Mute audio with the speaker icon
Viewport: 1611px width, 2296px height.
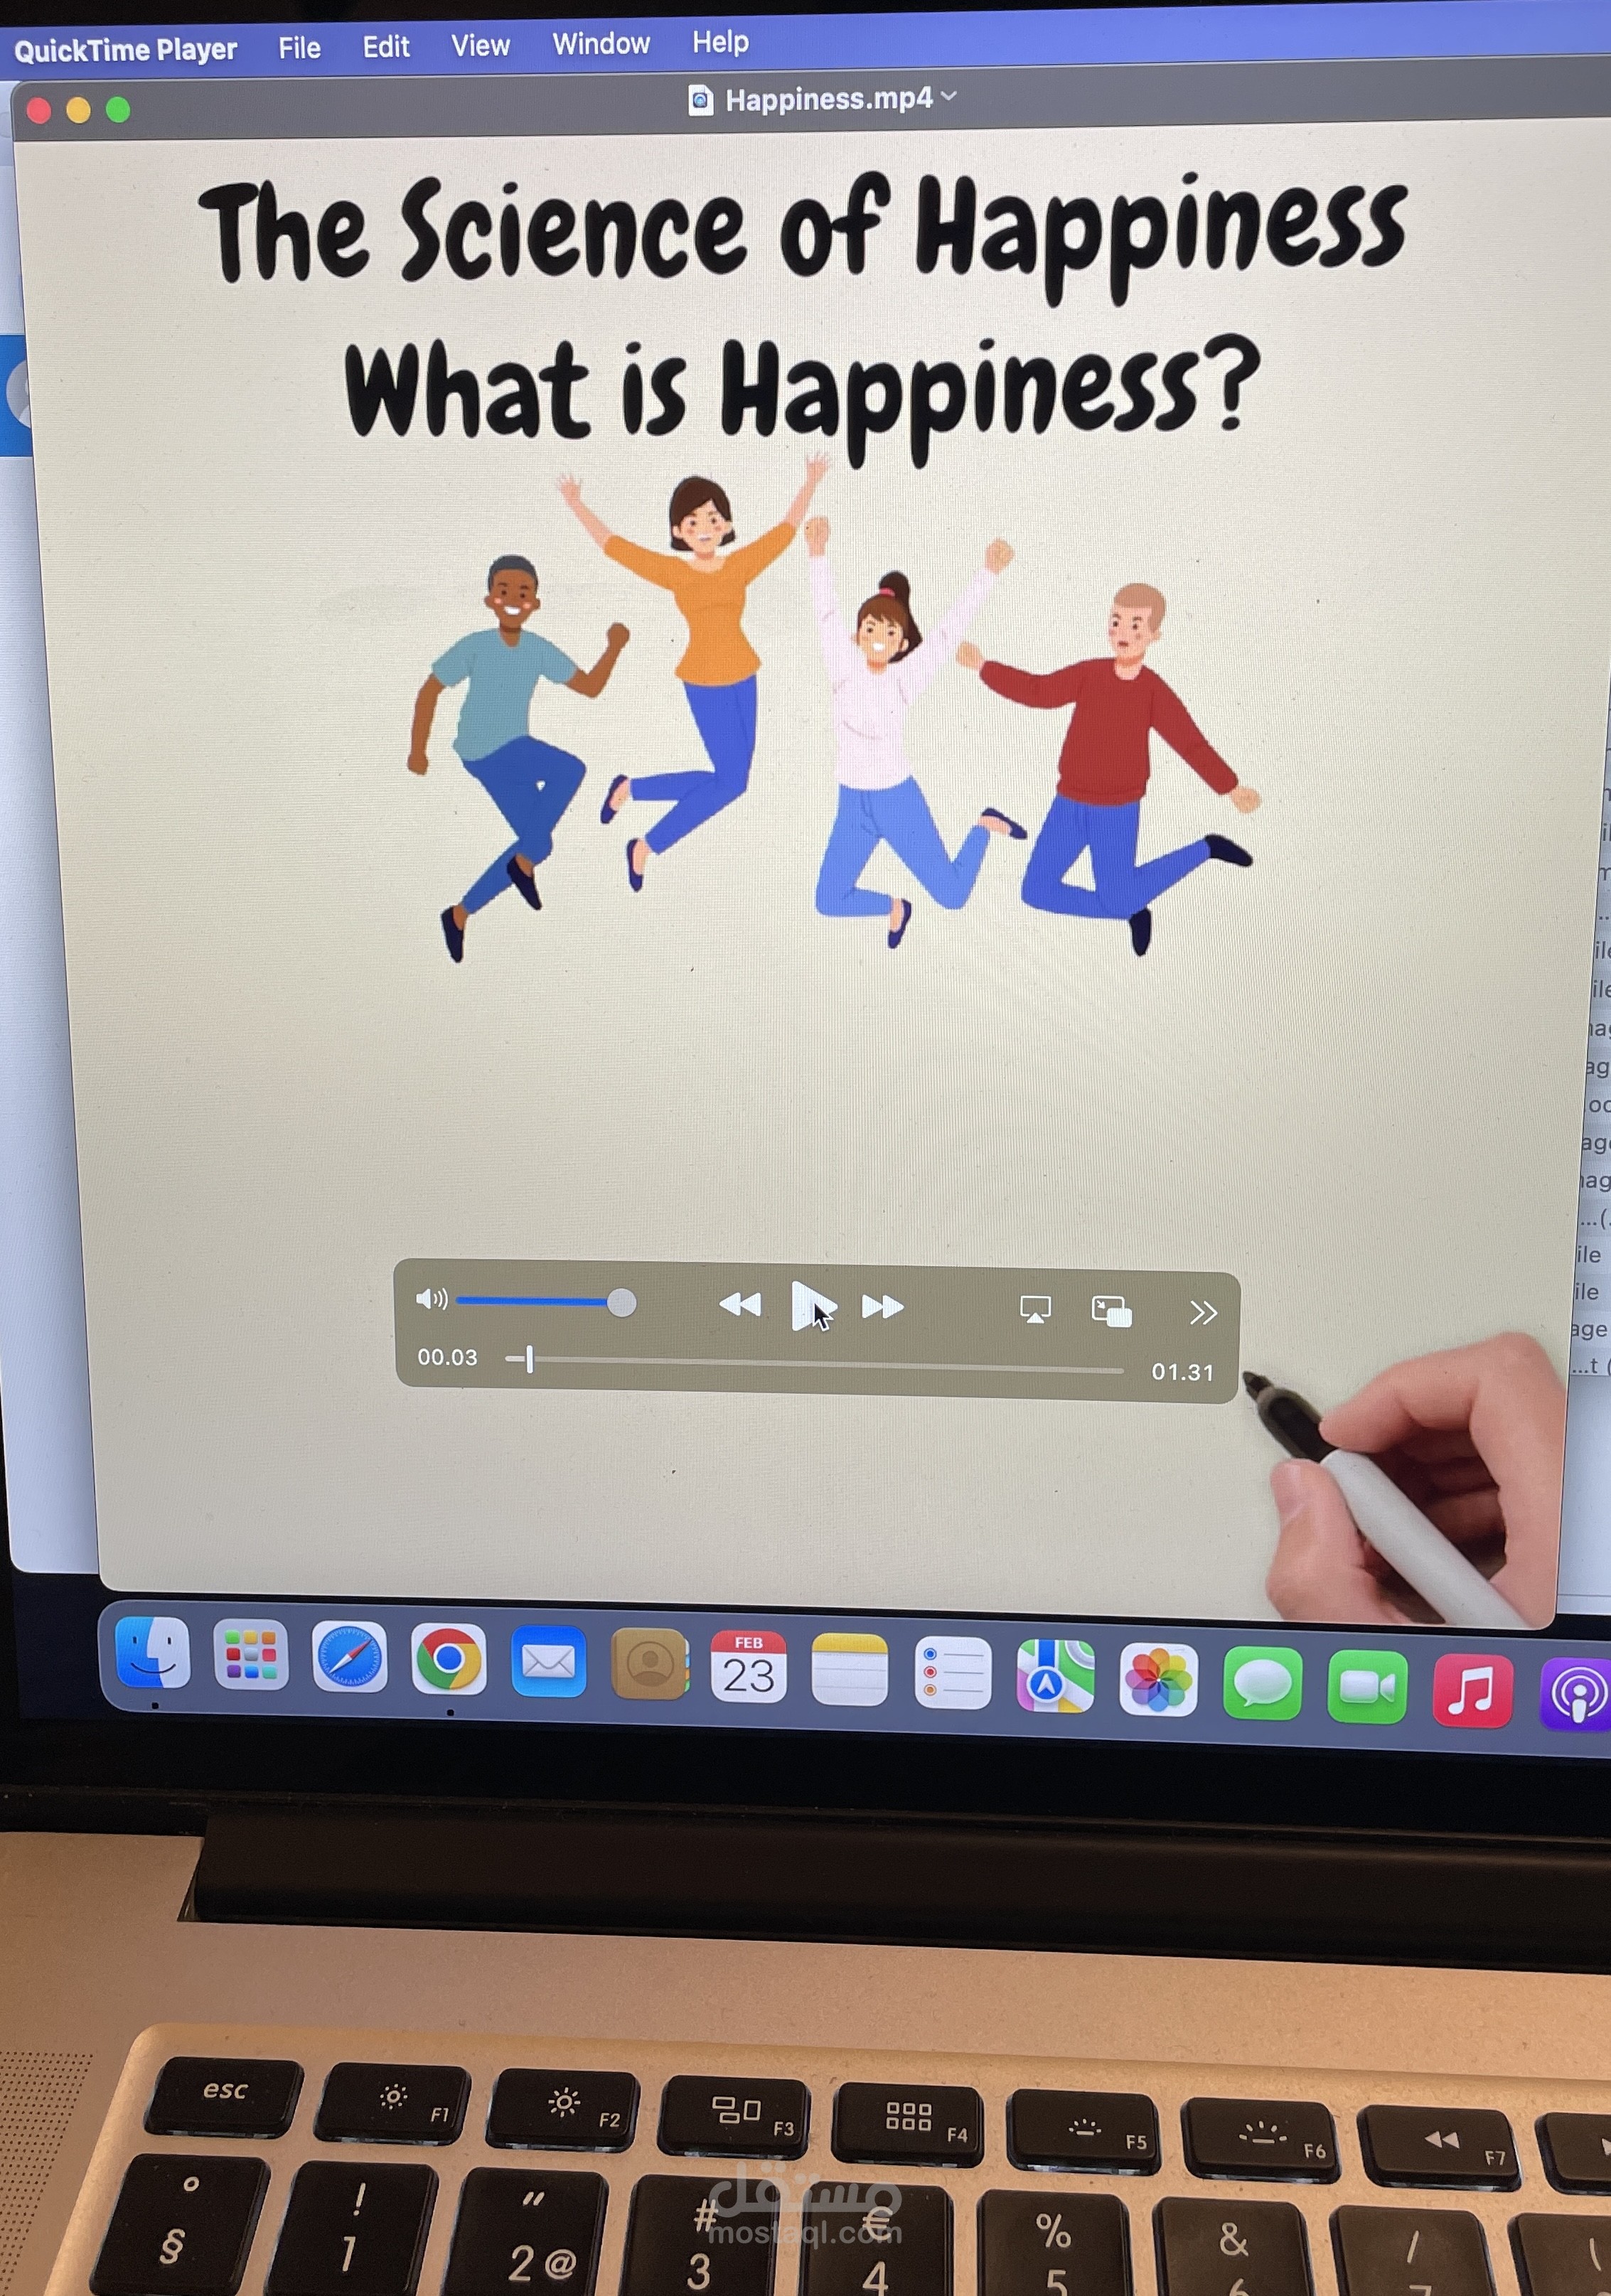(x=431, y=1299)
